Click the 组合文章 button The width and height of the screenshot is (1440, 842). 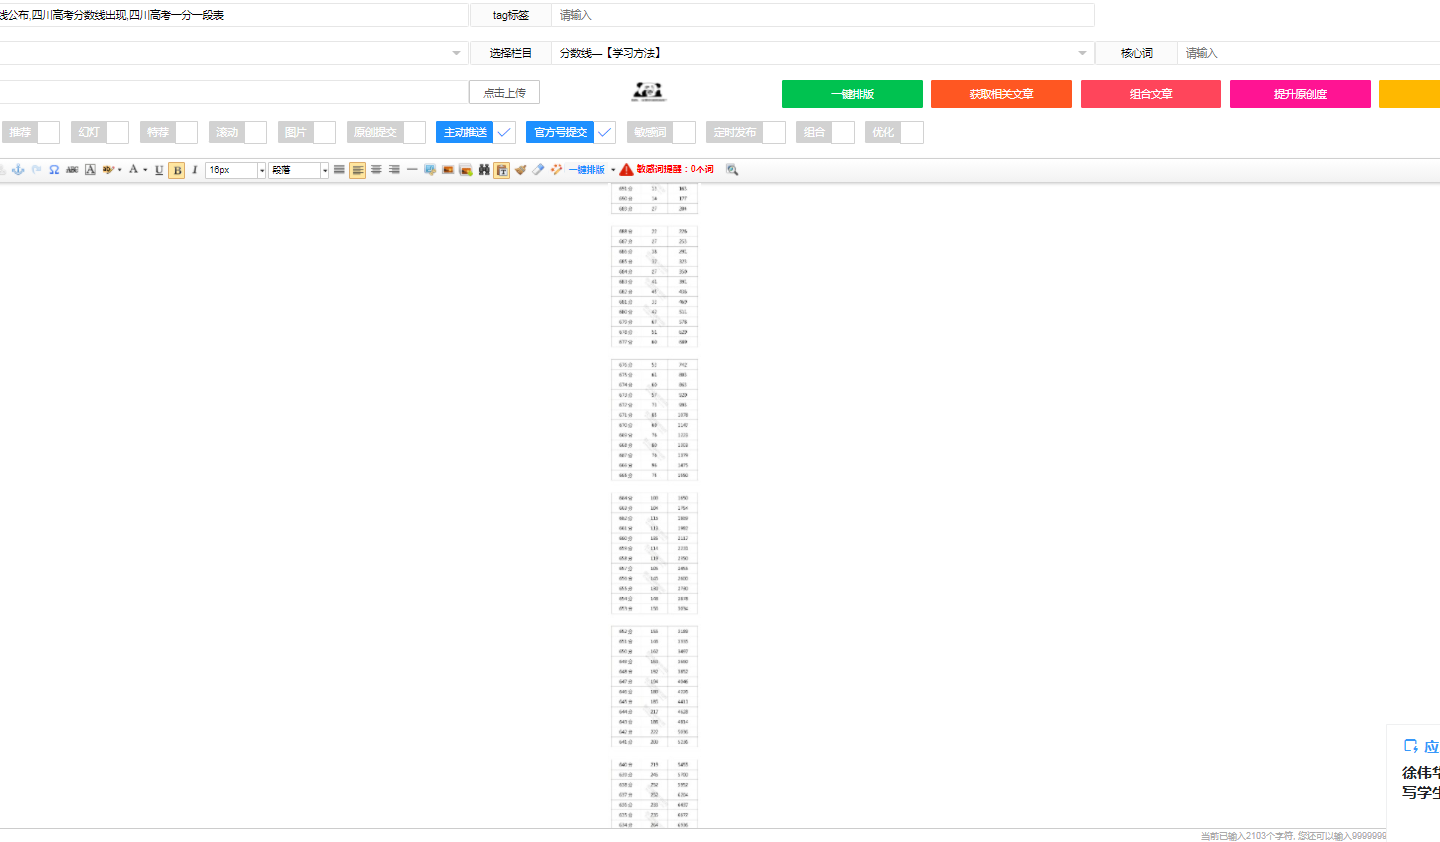(1151, 94)
